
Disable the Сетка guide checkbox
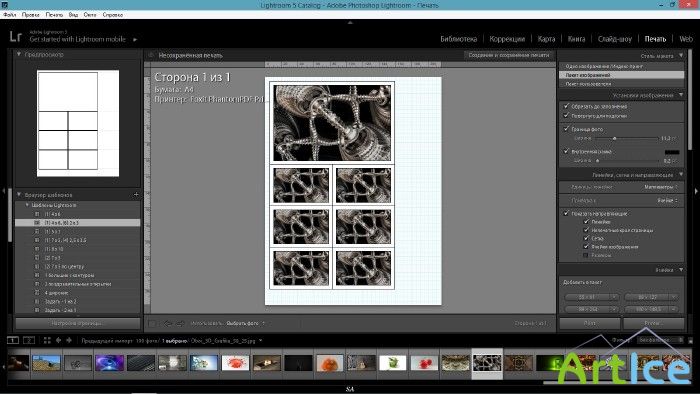point(586,238)
